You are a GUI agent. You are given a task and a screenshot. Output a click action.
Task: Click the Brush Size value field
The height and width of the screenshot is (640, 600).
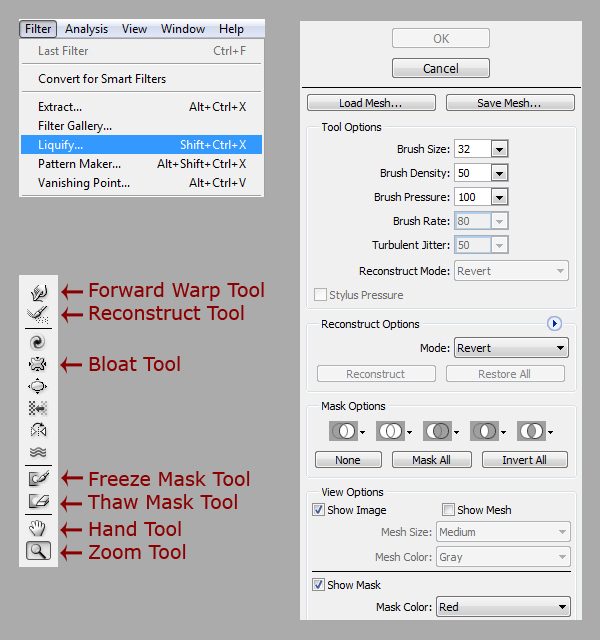click(473, 149)
